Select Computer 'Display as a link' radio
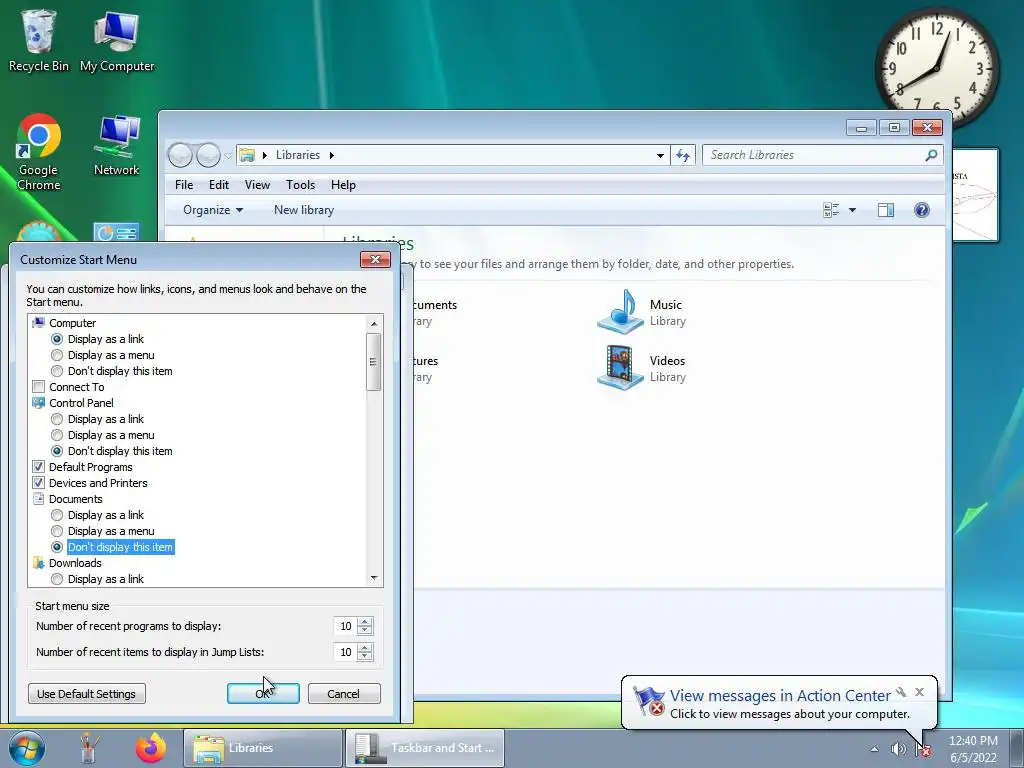This screenshot has width=1024, height=768. tap(57, 339)
